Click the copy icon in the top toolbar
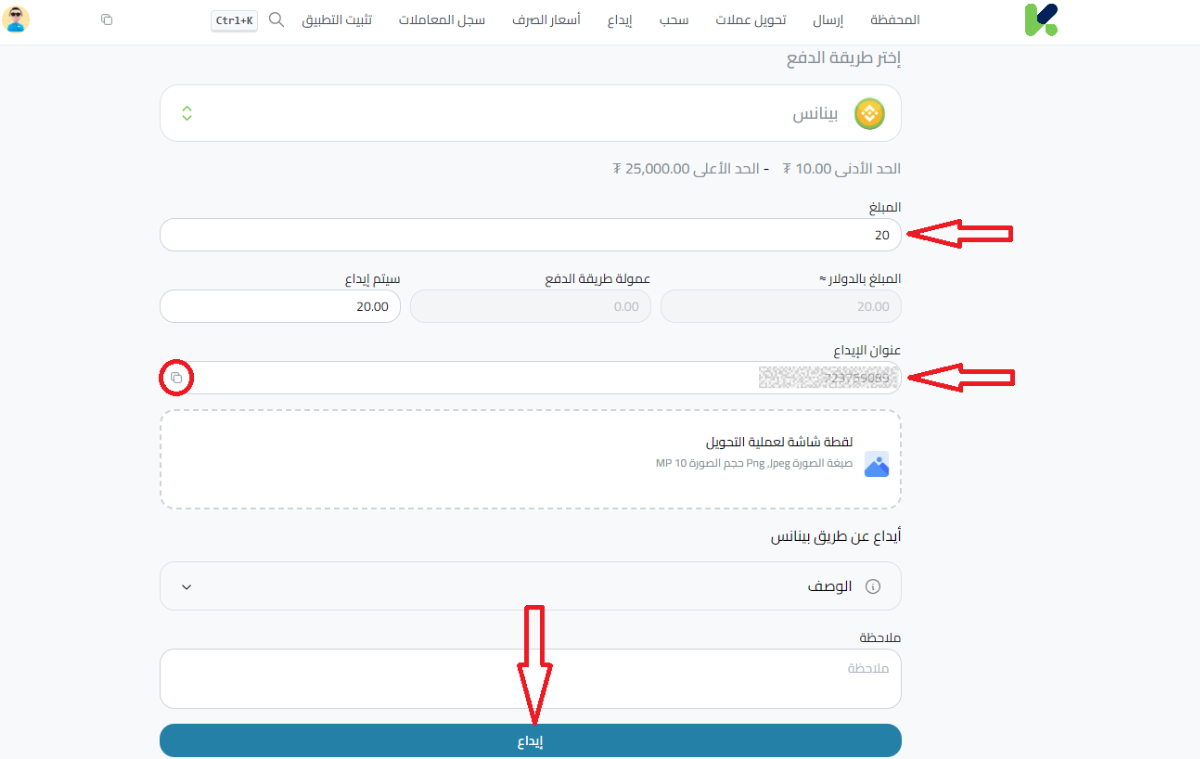The image size is (1200, 759). (x=107, y=19)
